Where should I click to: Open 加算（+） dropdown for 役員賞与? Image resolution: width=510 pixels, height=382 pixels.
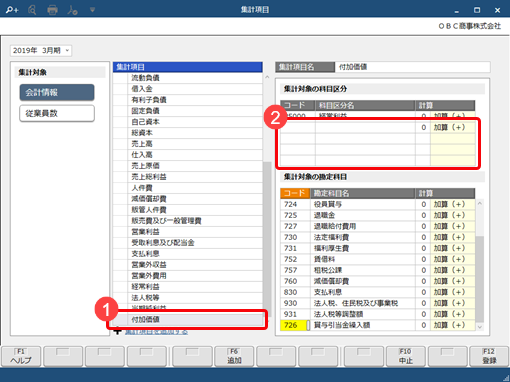[x=453, y=204]
